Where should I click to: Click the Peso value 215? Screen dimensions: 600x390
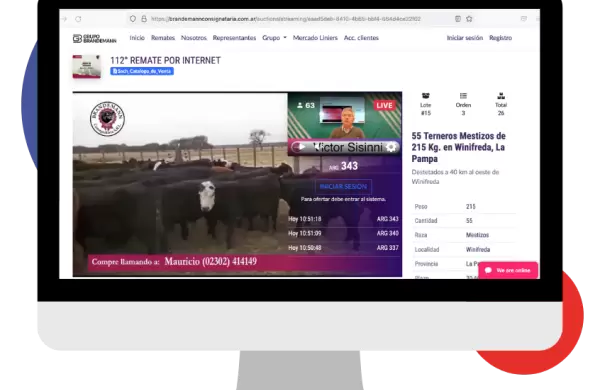pos(471,206)
